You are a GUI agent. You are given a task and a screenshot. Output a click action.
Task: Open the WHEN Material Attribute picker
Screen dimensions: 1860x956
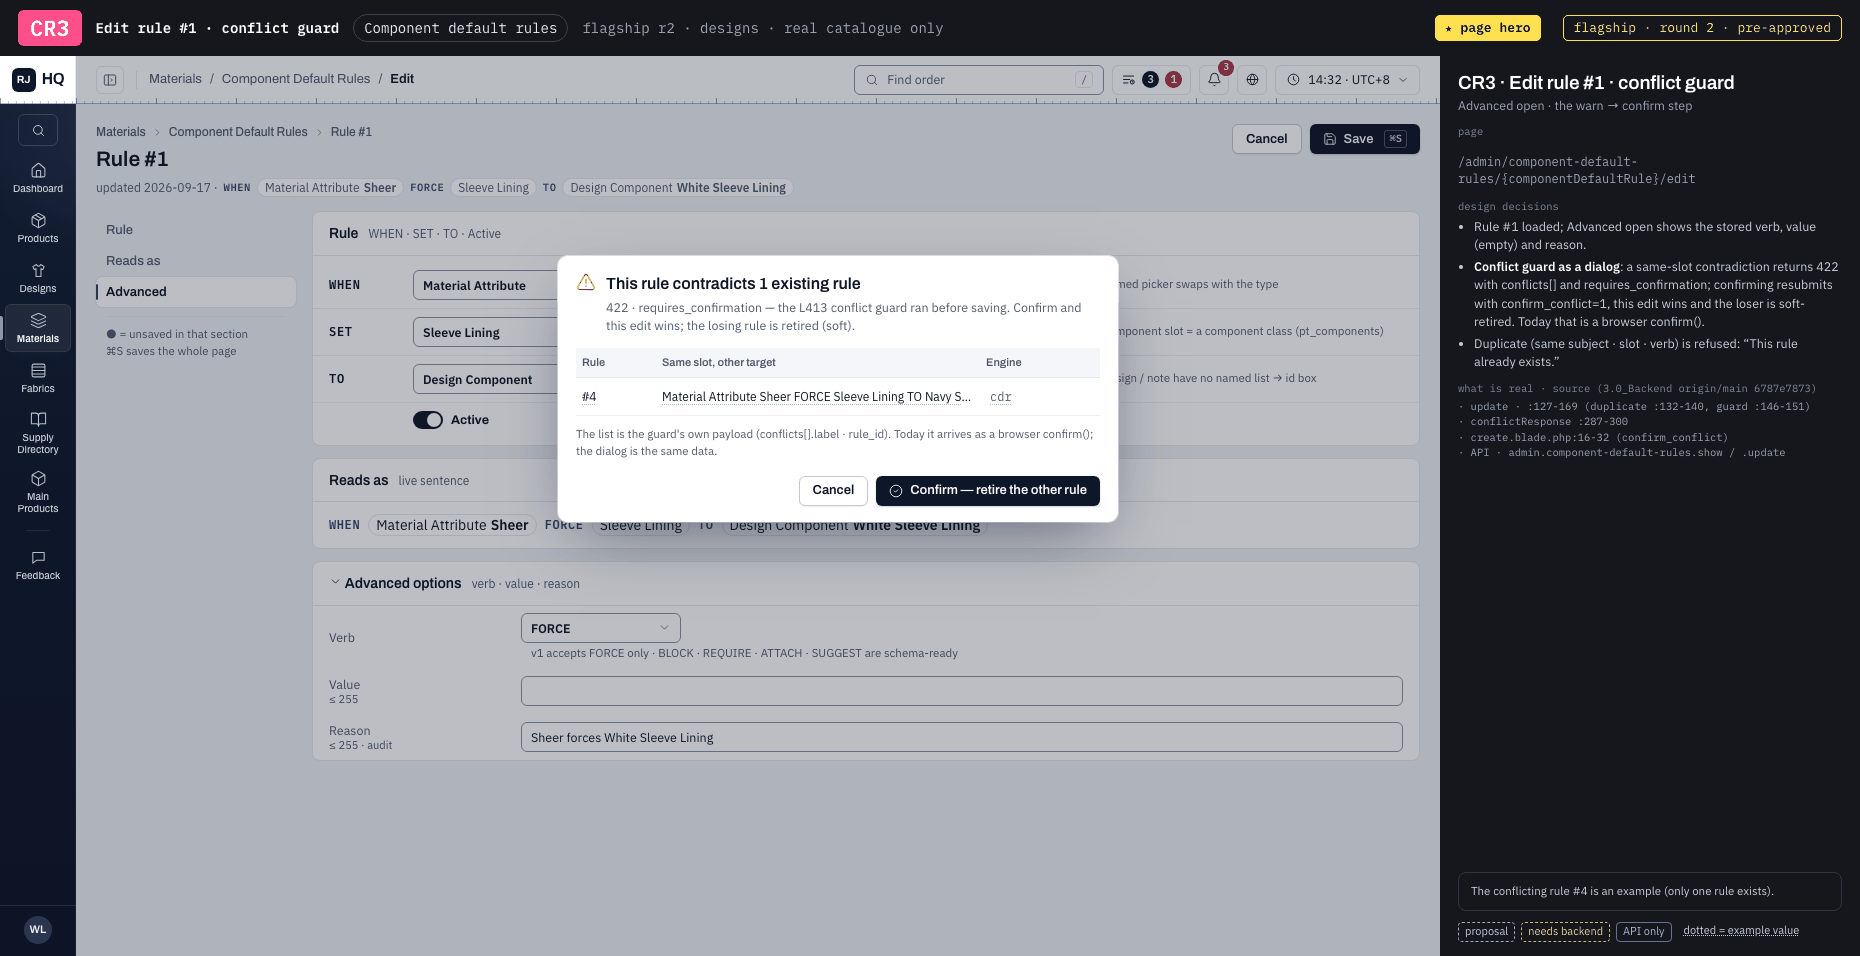coord(485,285)
